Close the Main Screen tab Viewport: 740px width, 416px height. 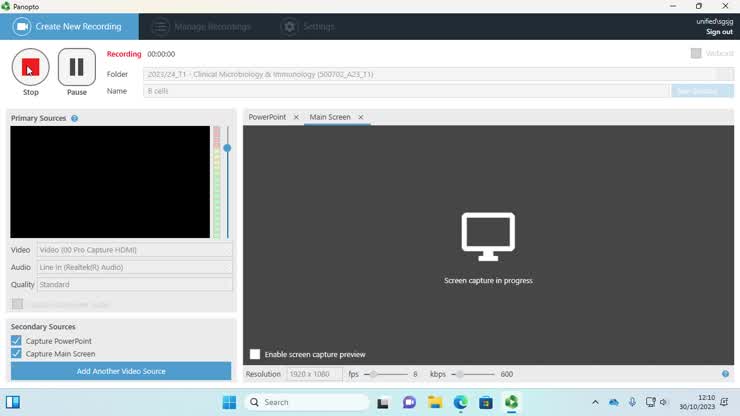coord(361,117)
